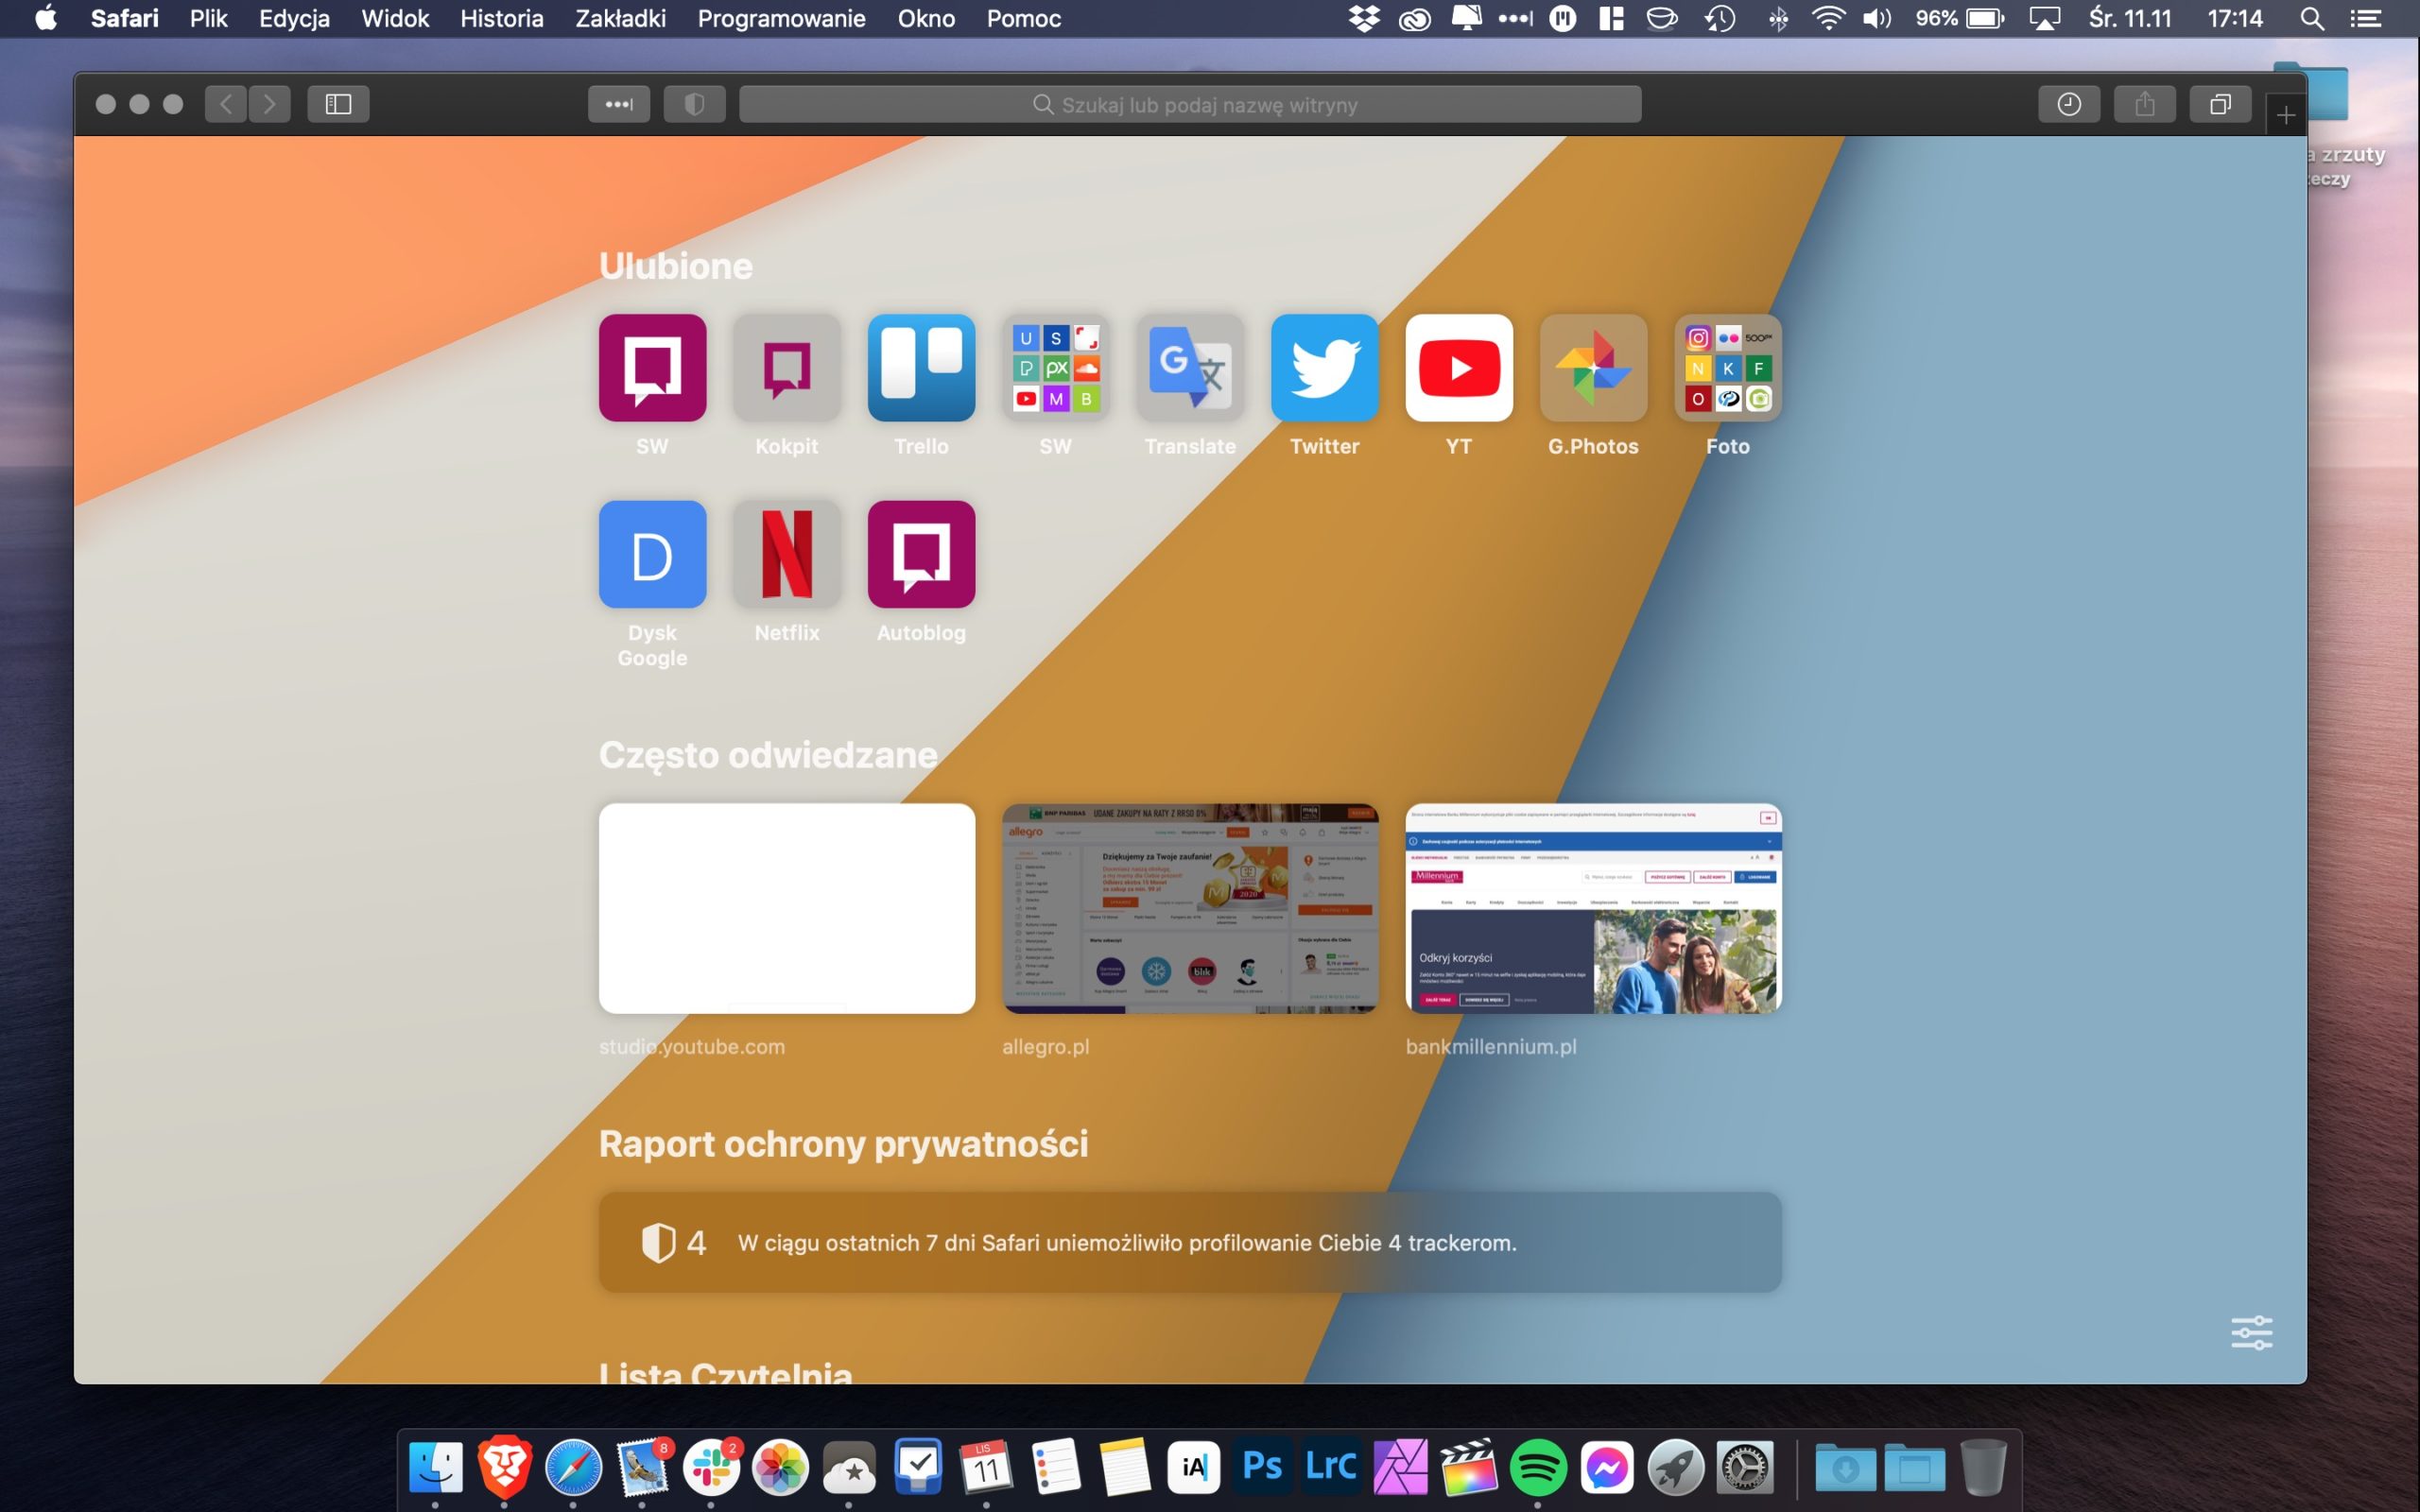This screenshot has width=2420, height=1512.
Task: Show the tab overview
Action: (2220, 104)
